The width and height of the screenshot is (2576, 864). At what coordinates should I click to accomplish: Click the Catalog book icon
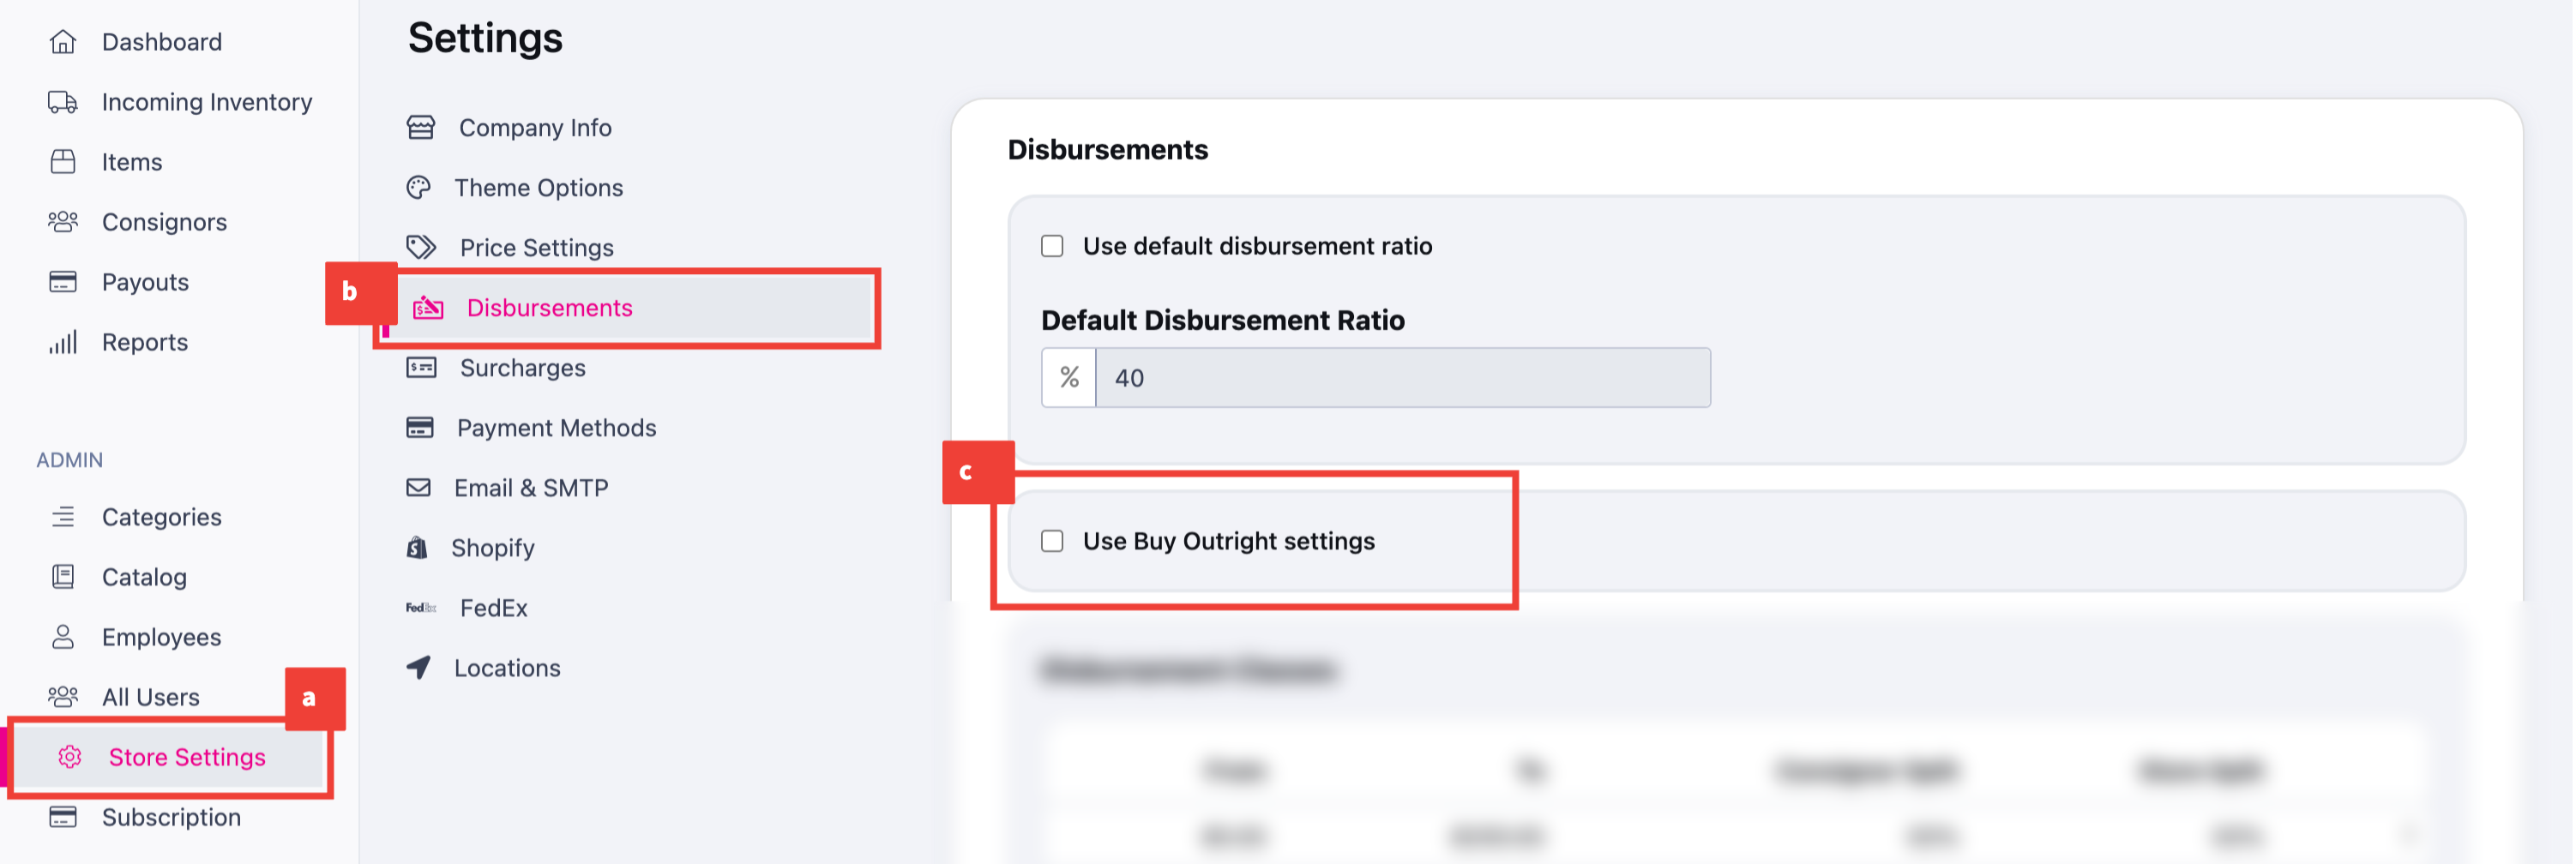pyautogui.click(x=63, y=577)
